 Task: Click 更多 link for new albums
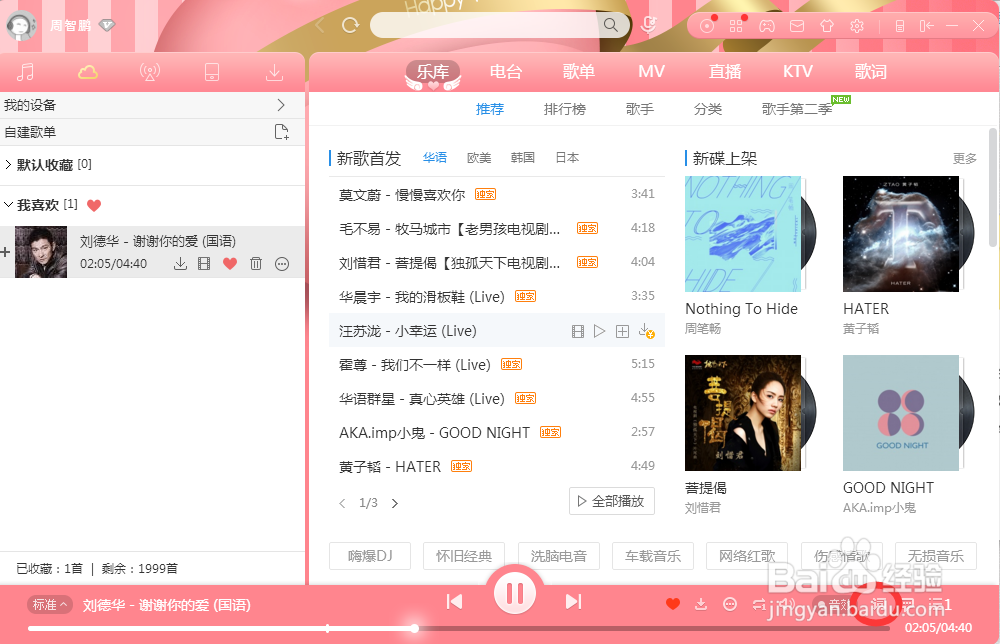coord(965,158)
